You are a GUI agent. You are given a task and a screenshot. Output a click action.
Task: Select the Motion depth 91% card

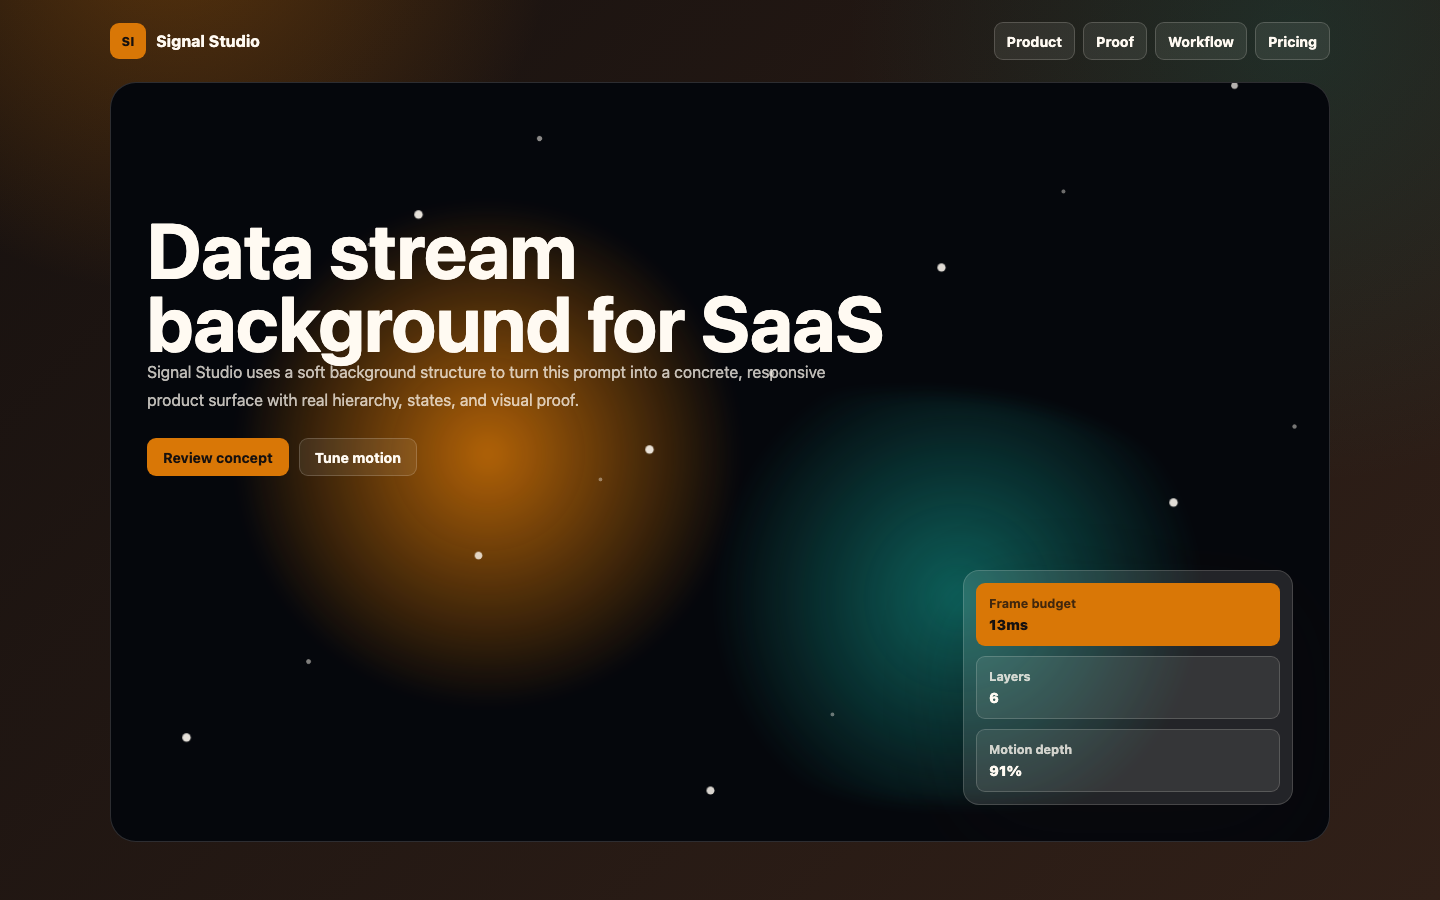[1128, 760]
